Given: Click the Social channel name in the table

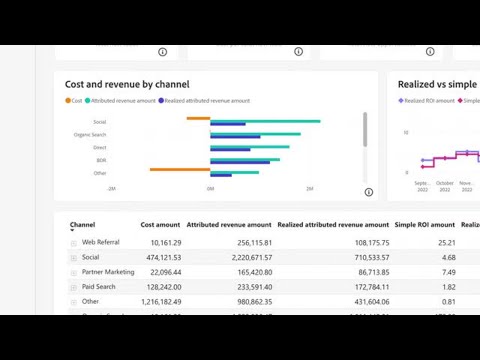Looking at the screenshot, I should [x=90, y=257].
